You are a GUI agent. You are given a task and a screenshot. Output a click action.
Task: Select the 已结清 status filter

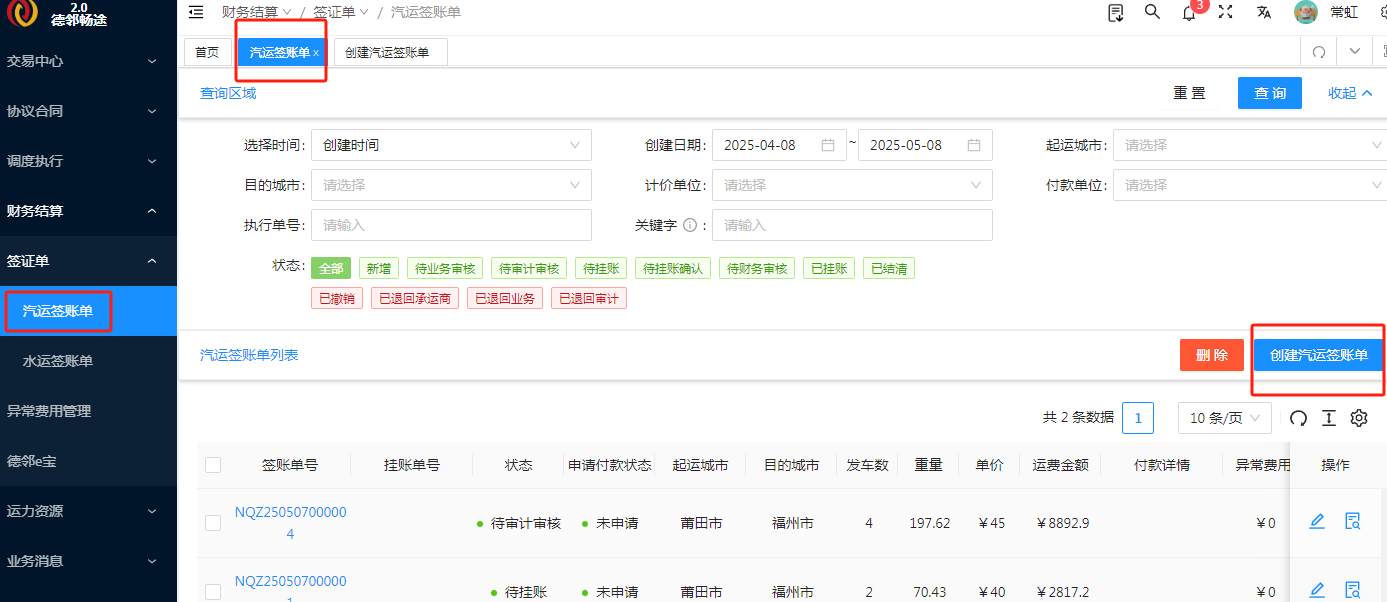(x=889, y=268)
